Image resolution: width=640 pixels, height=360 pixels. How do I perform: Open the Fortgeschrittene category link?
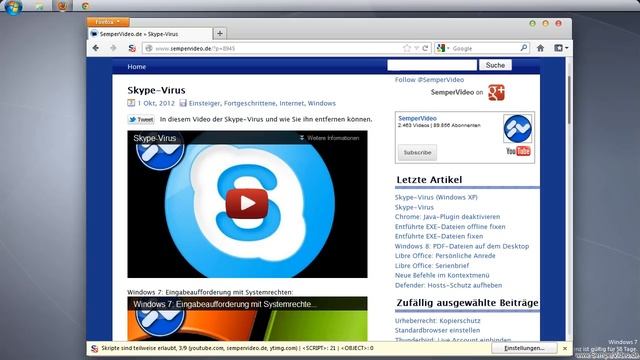(250, 103)
